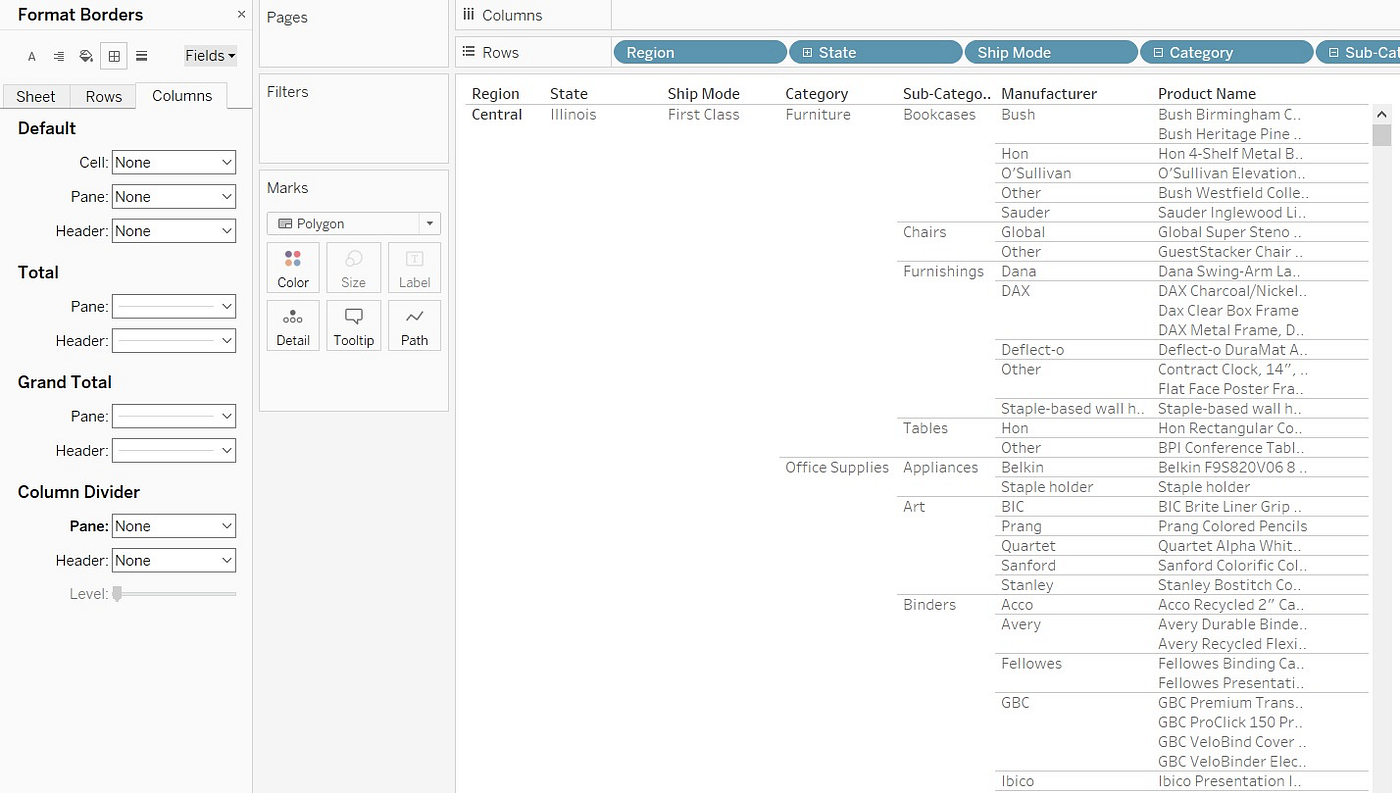Image resolution: width=1400 pixels, height=793 pixels.
Task: Select the Illinois state cell
Action: [573, 115]
